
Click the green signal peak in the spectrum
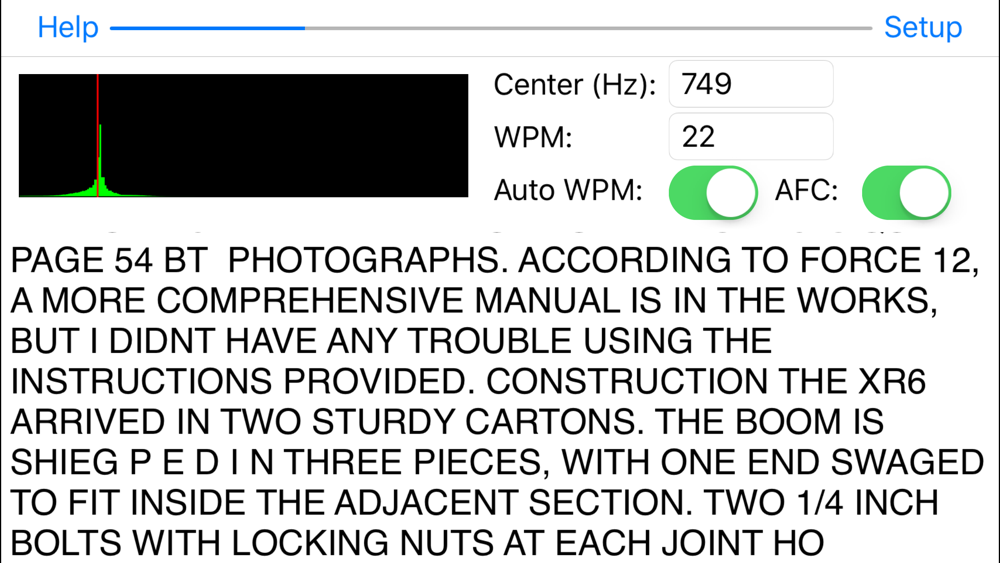tap(101, 159)
